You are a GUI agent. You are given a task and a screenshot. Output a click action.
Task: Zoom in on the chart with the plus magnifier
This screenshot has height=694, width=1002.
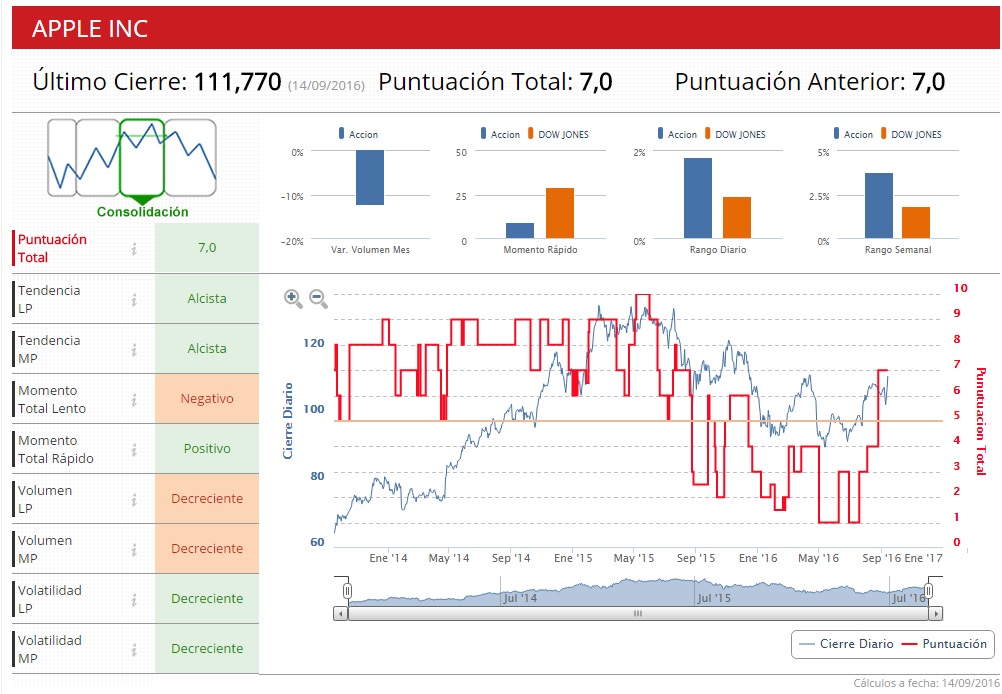tap(293, 298)
